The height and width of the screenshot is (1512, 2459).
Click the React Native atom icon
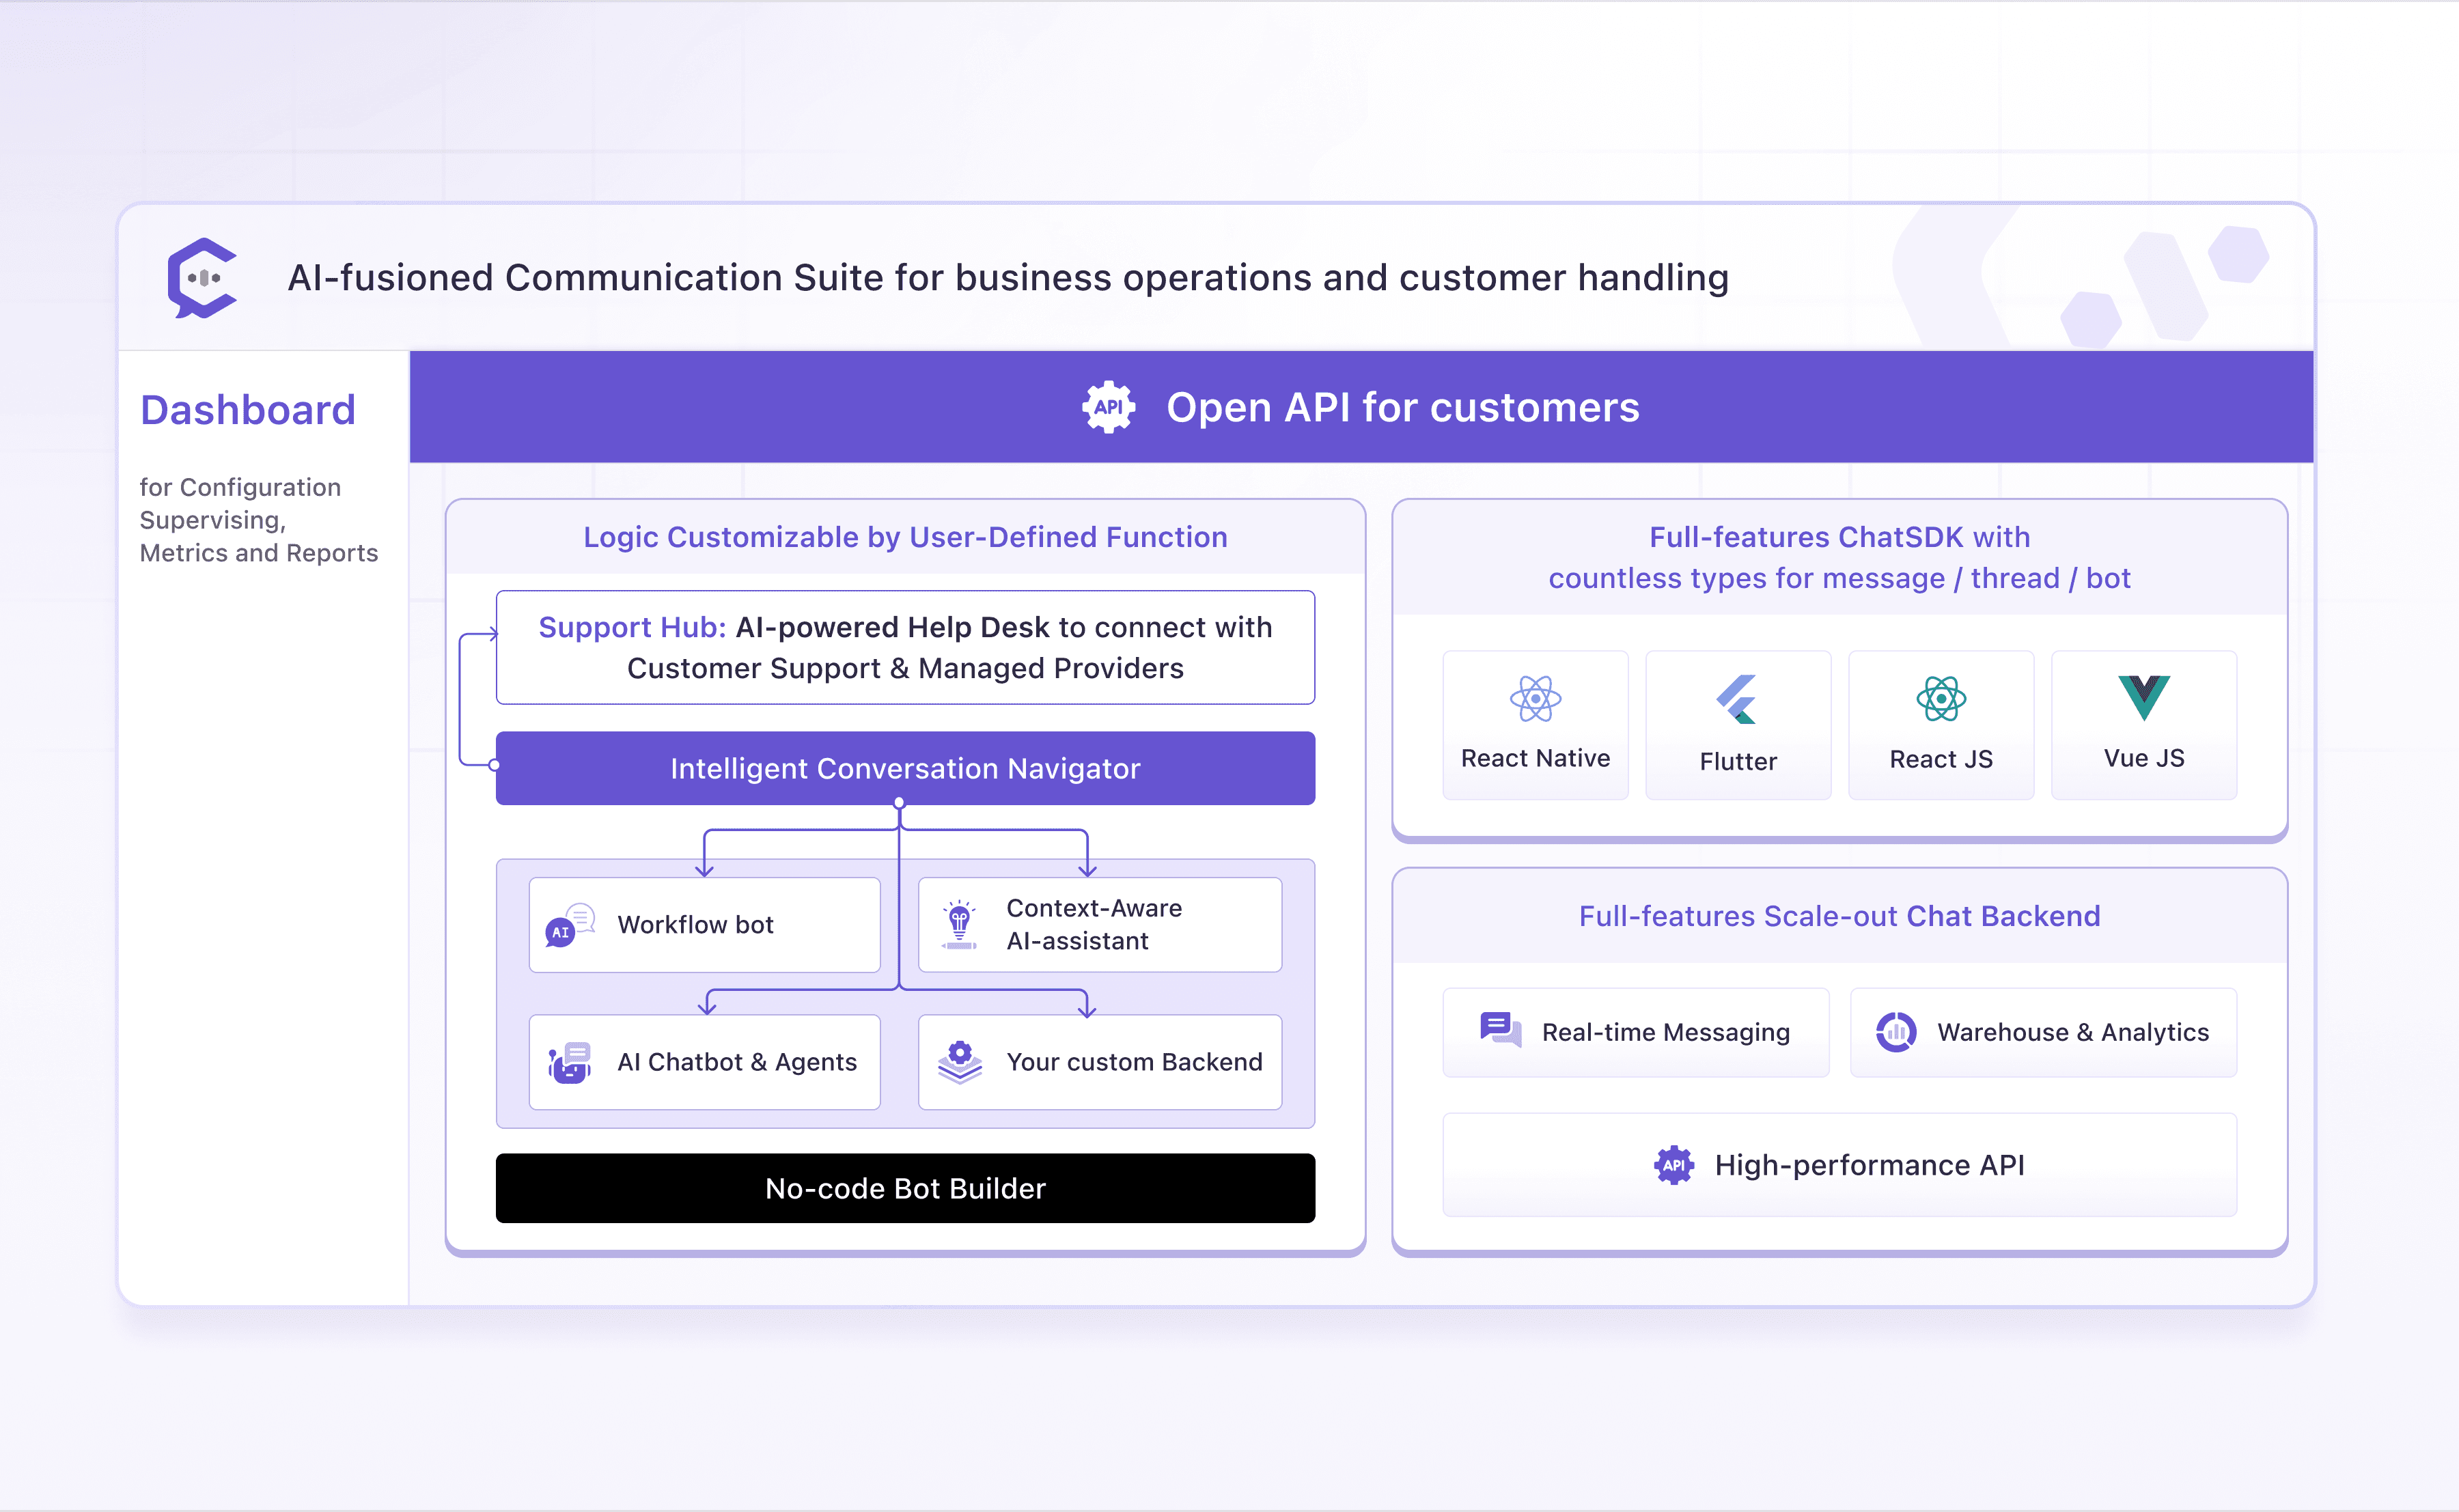point(1535,699)
